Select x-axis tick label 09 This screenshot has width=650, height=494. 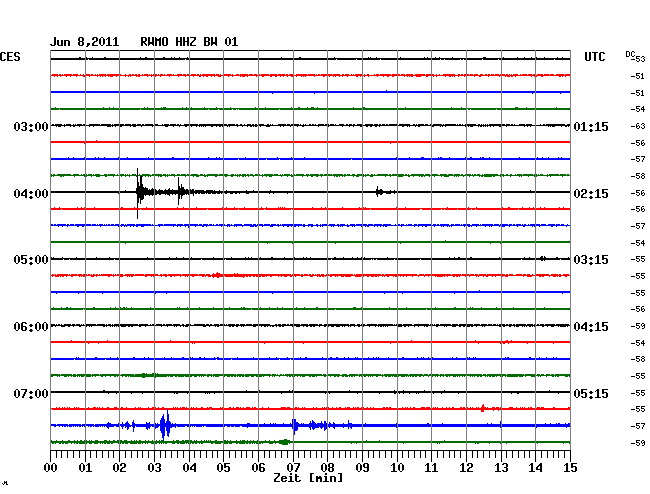362,467
